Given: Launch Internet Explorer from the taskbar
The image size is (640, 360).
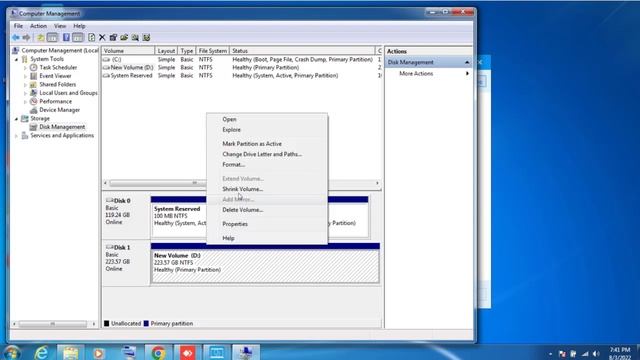Looking at the screenshot, I should [41, 352].
